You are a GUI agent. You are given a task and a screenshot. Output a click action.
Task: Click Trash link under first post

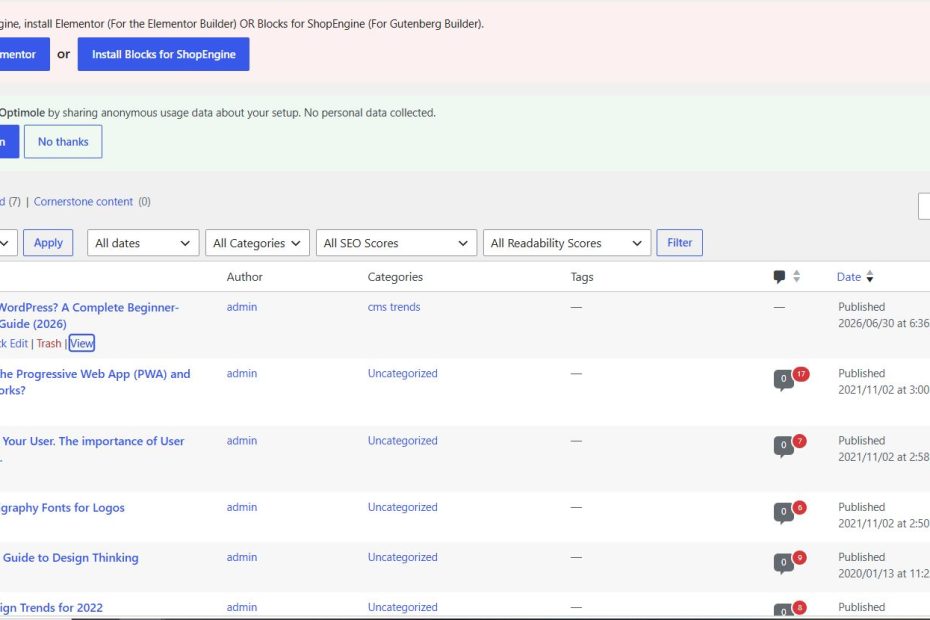coord(49,344)
